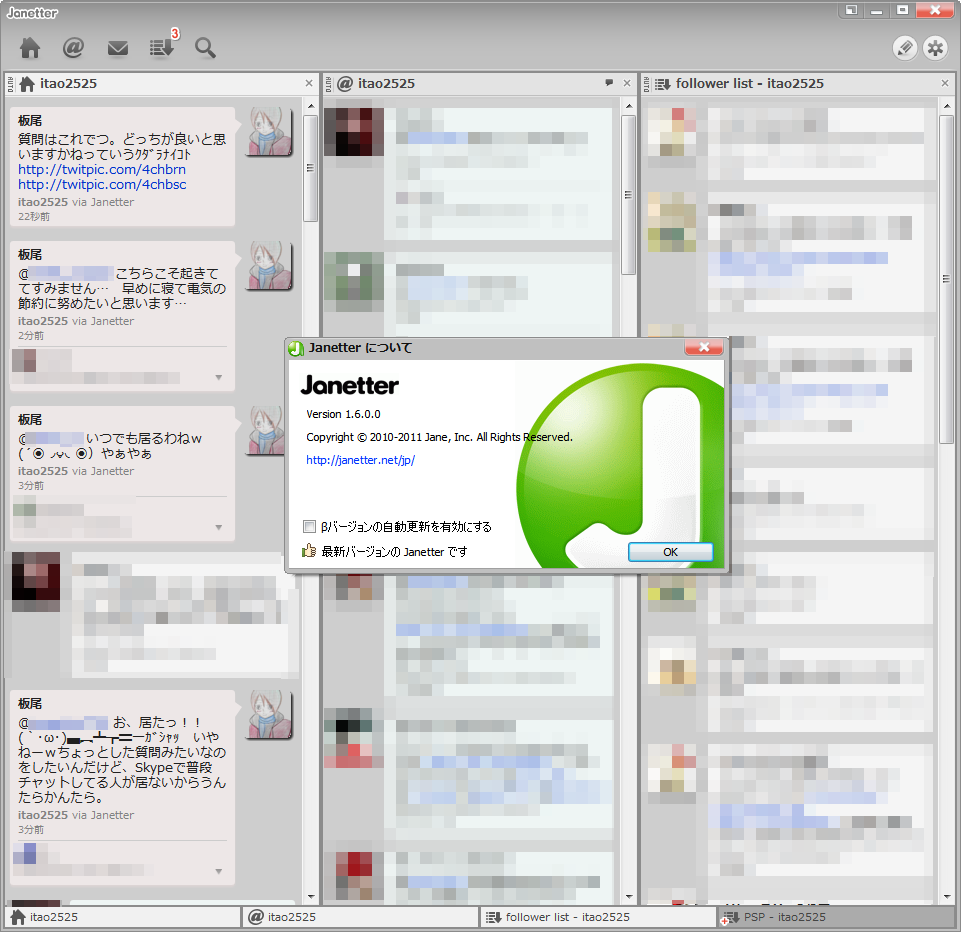
Task: Click the Version 1.6.0.0 text
Action: tap(343, 414)
